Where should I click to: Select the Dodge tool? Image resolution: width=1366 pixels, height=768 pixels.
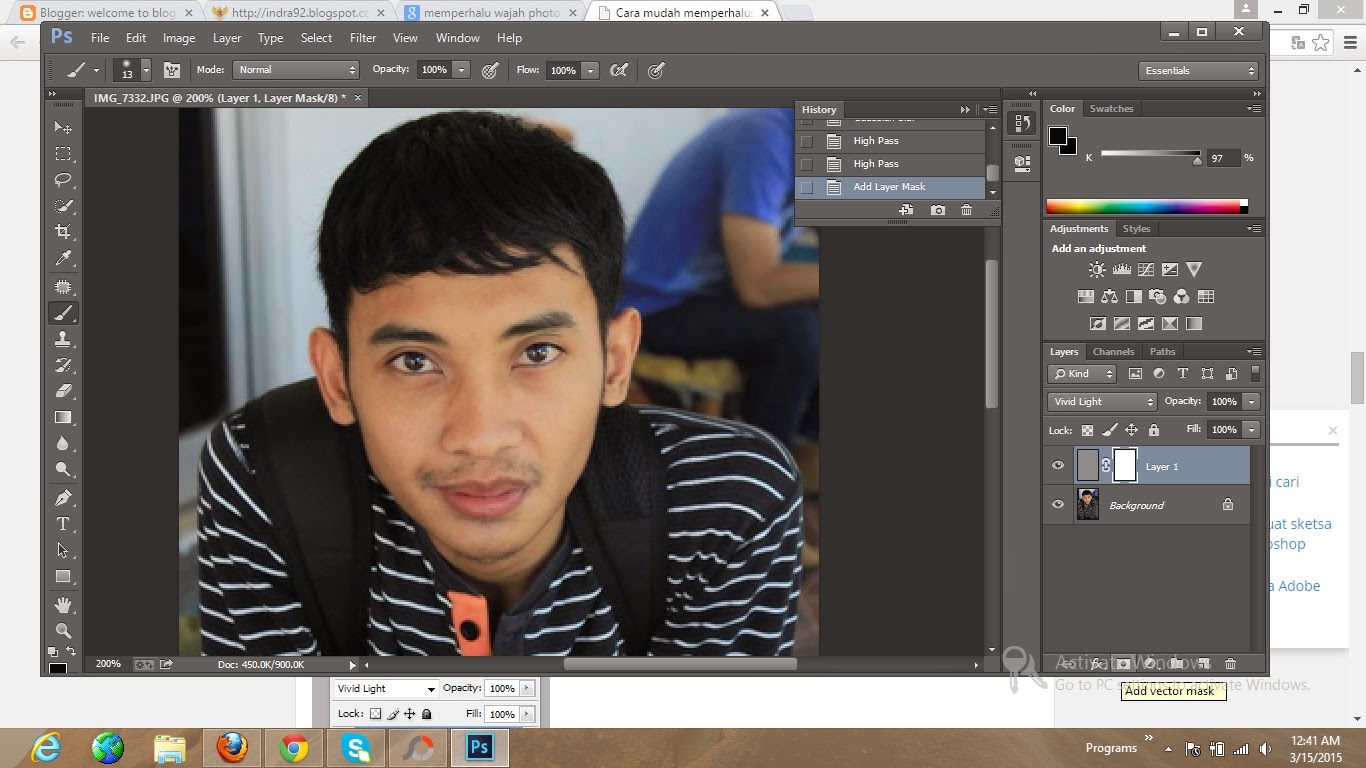[x=63, y=469]
